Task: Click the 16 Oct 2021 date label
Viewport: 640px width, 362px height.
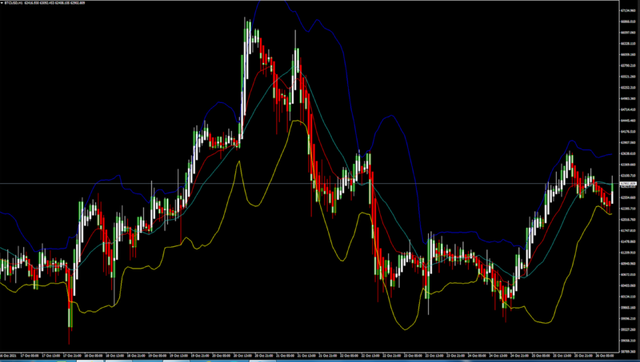Action: 8,355
